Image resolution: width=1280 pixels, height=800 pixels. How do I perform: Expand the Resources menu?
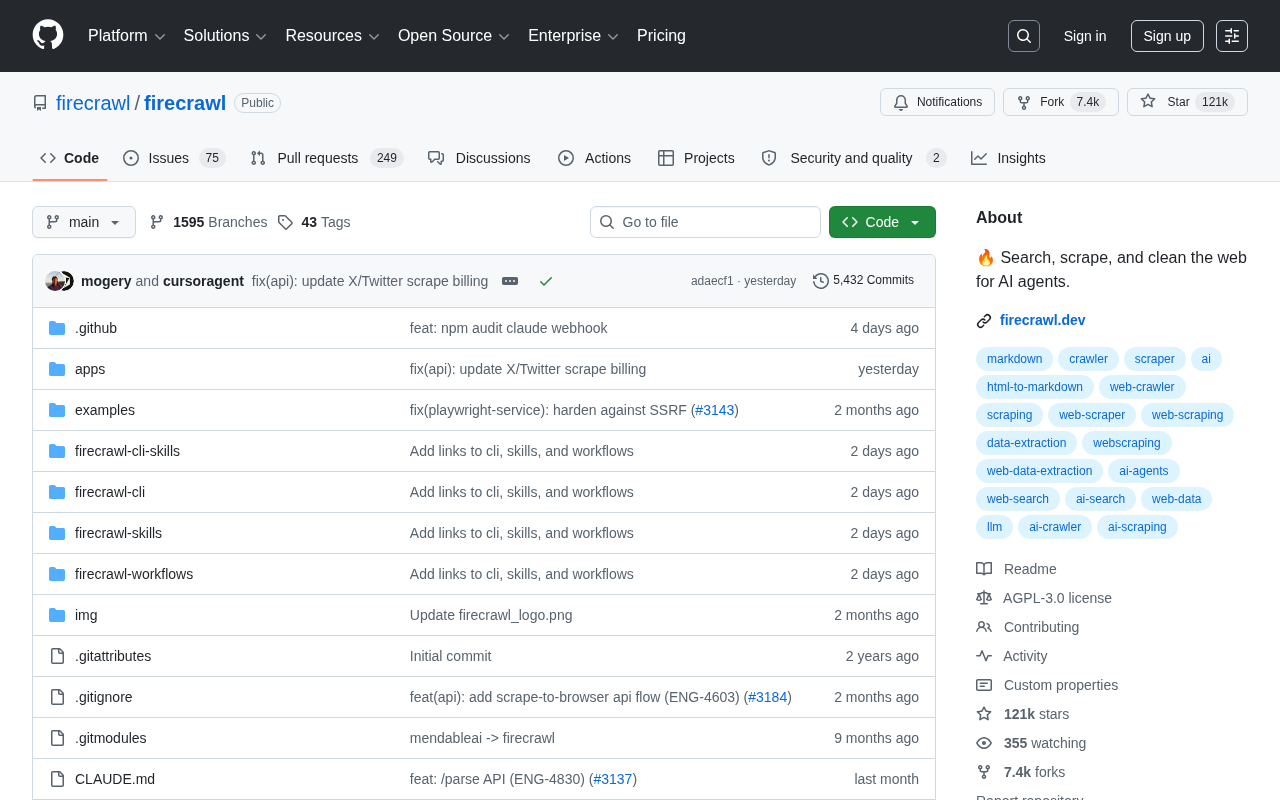333,36
